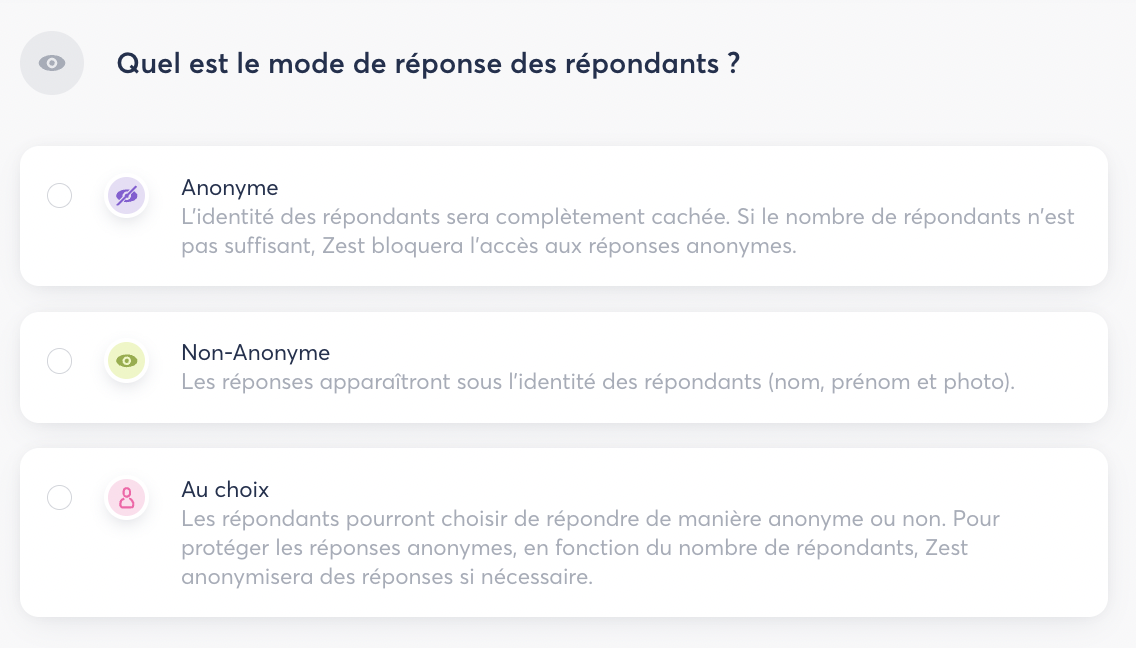Click the text 'anonymisera des réponses si nécessaire'
This screenshot has height=648, width=1136.
click(387, 578)
